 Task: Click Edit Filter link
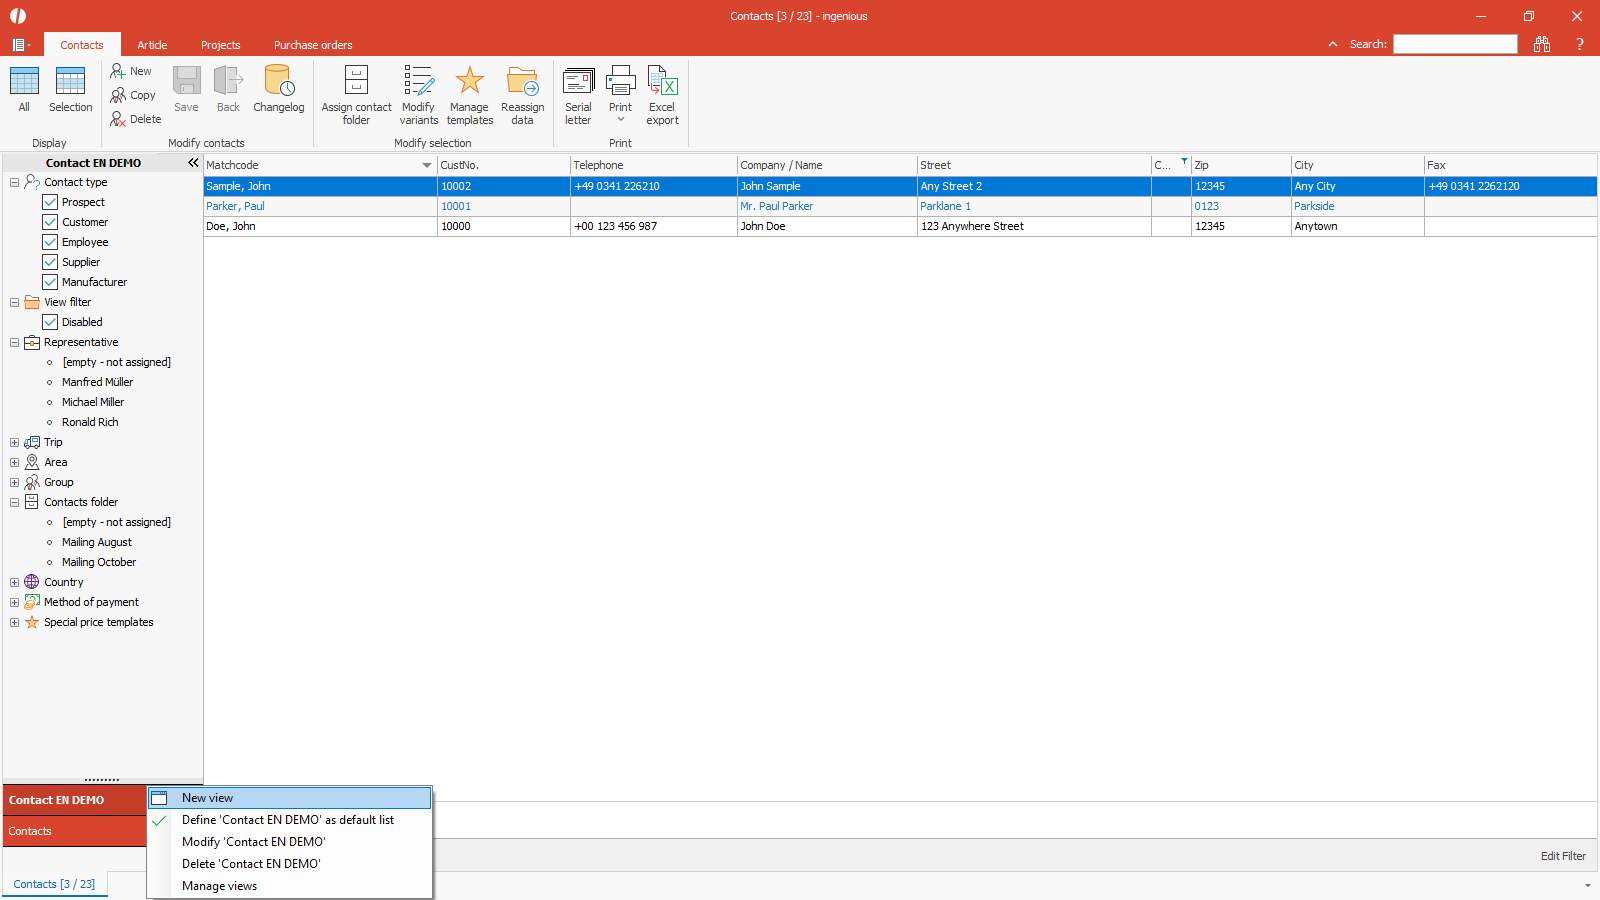pyautogui.click(x=1562, y=856)
